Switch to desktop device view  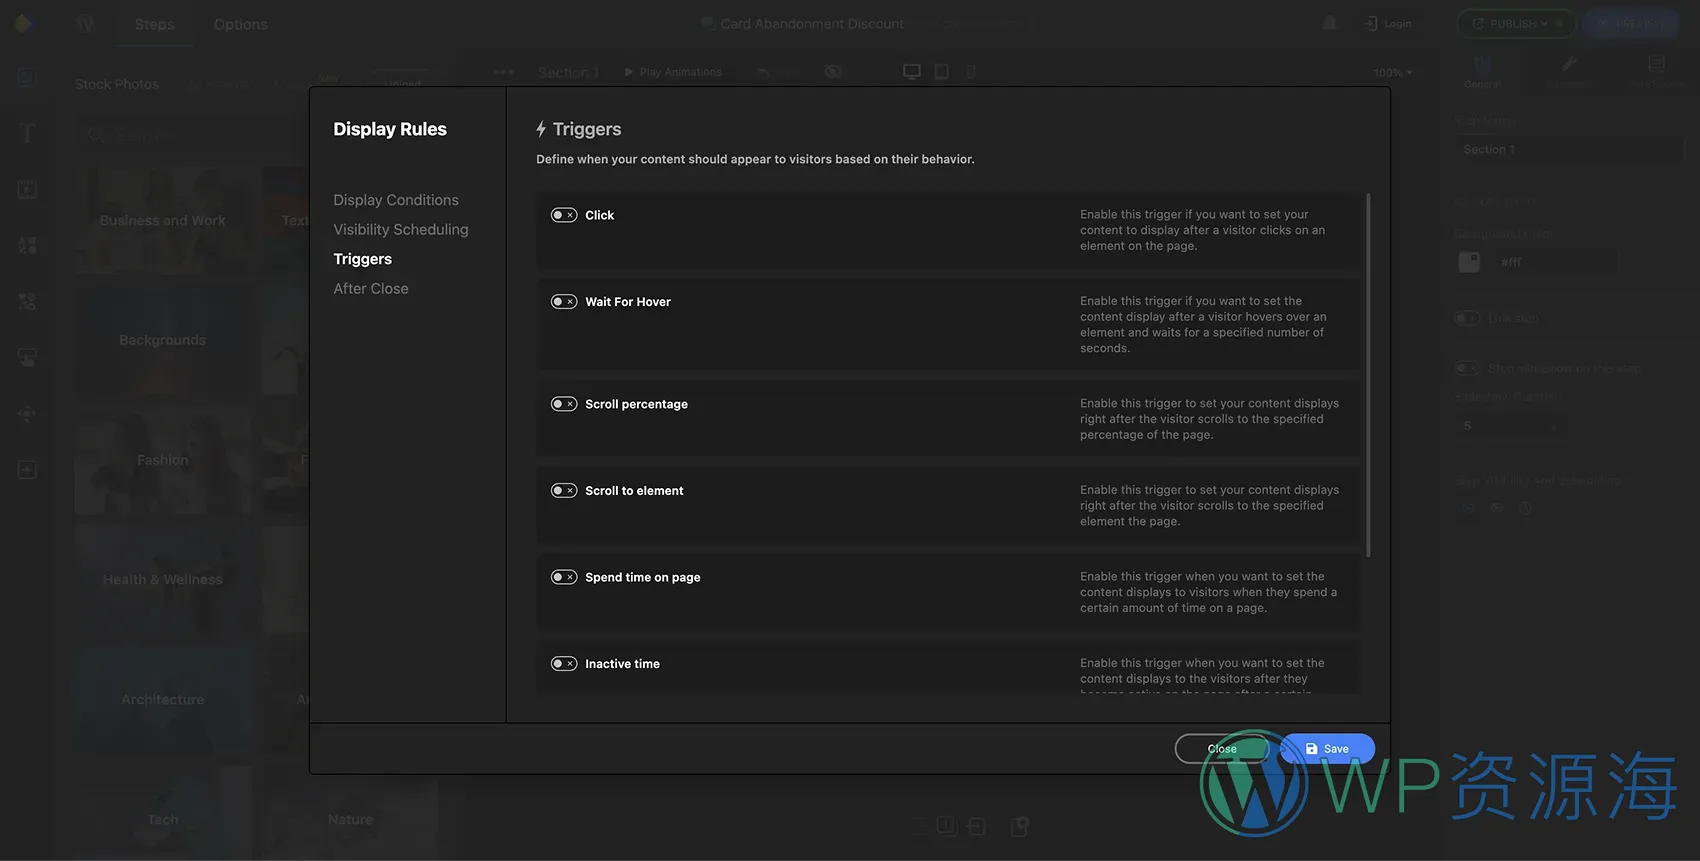click(912, 72)
